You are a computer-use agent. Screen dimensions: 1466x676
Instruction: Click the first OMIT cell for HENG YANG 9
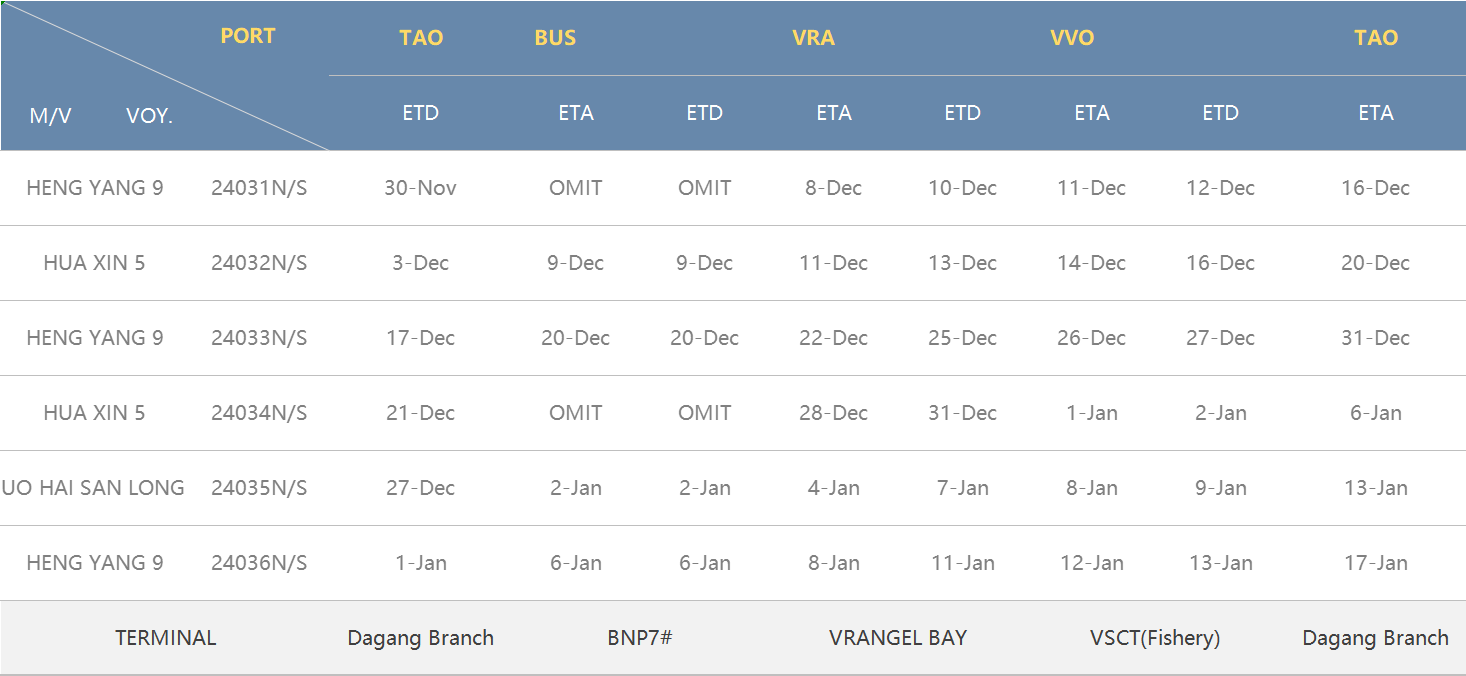point(576,188)
